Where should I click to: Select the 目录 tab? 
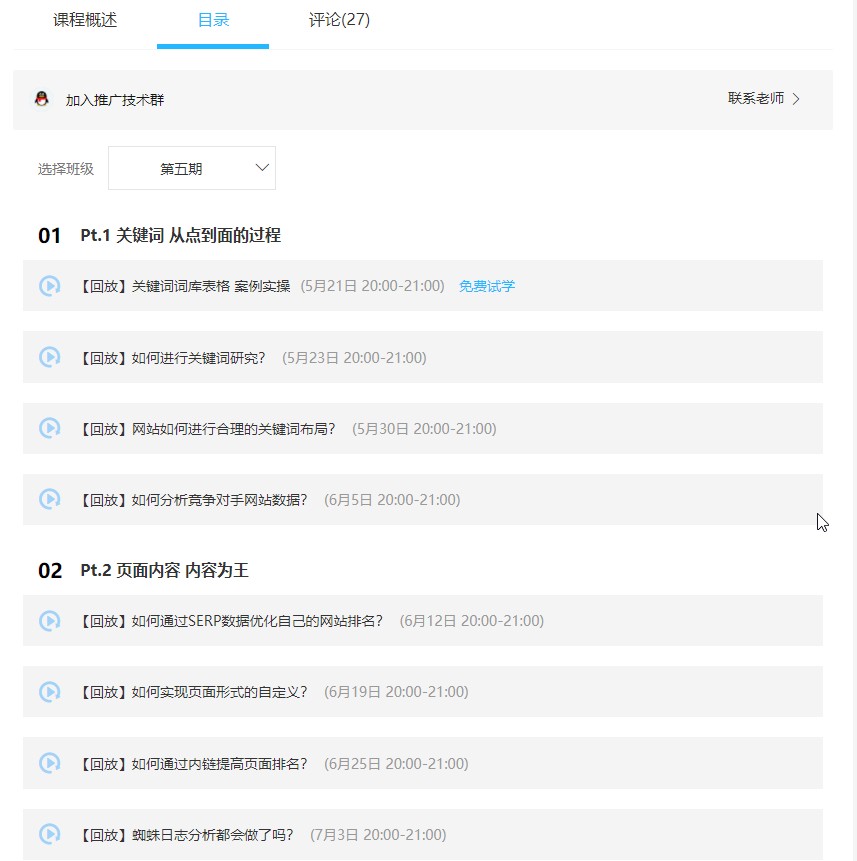tap(213, 20)
